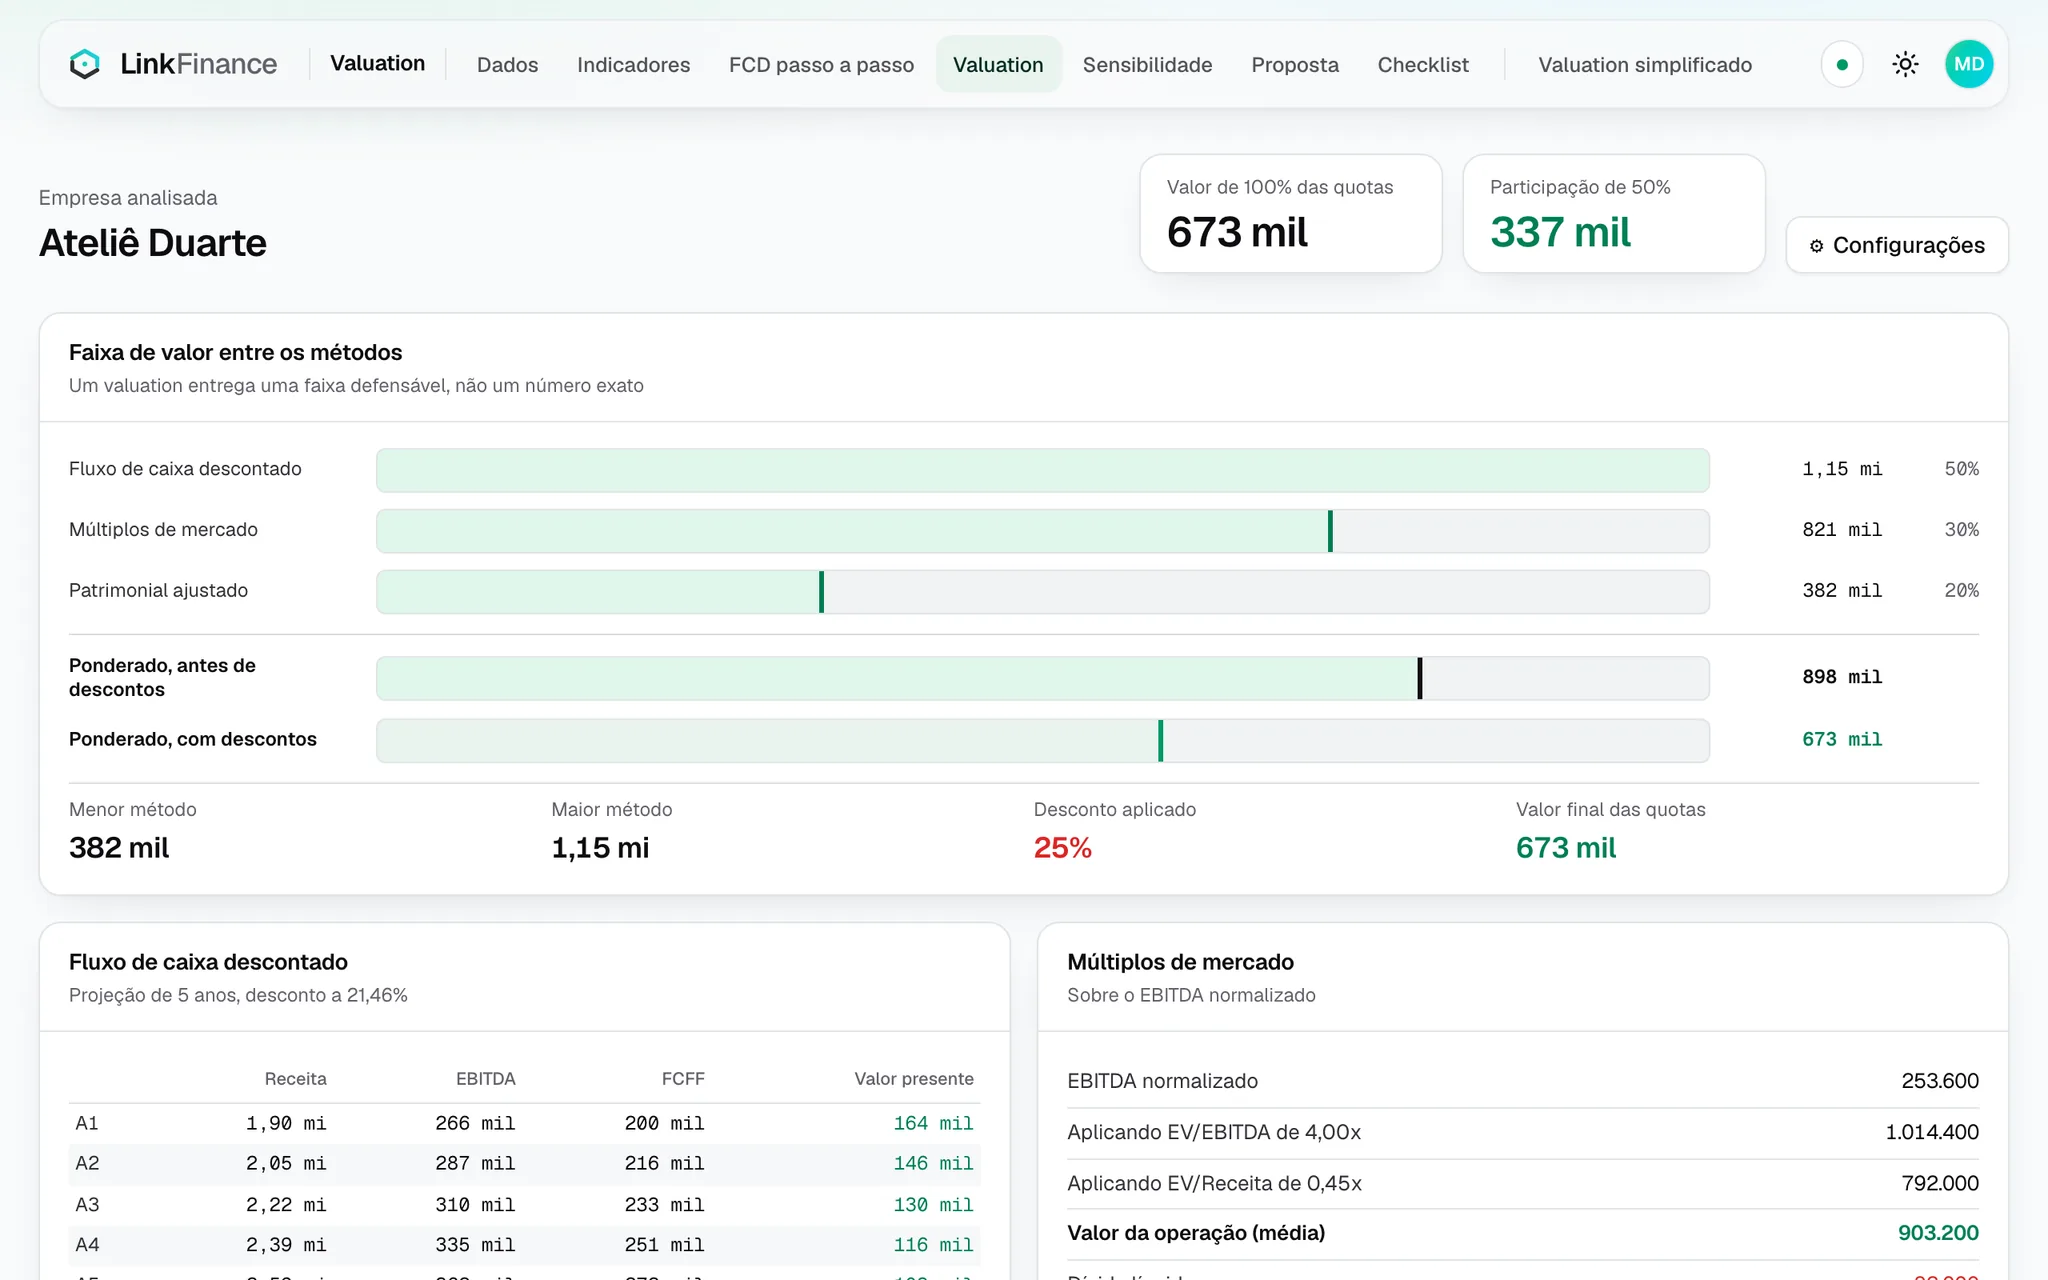Viewport: 2048px width, 1280px height.
Task: Click the Fluxo de caixa descontado bar
Action: (1042, 470)
